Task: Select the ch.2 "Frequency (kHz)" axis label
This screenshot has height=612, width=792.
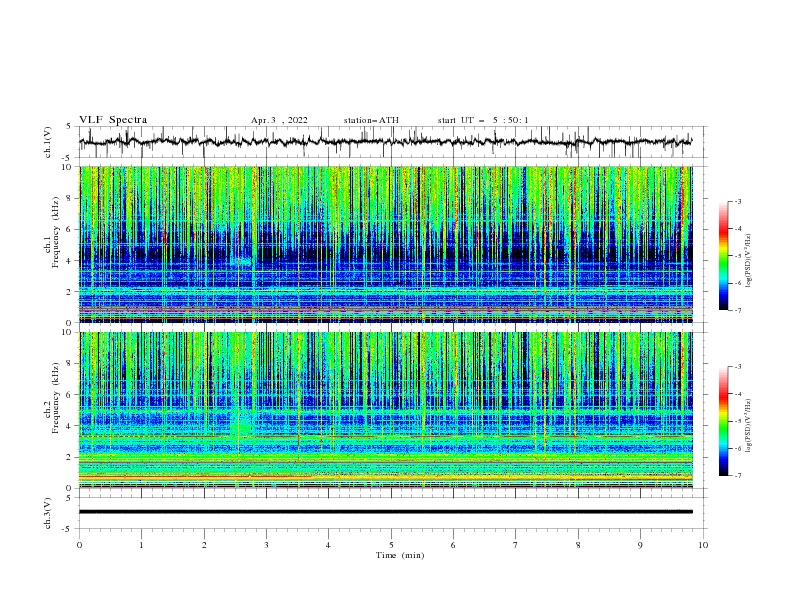Action: (x=55, y=398)
